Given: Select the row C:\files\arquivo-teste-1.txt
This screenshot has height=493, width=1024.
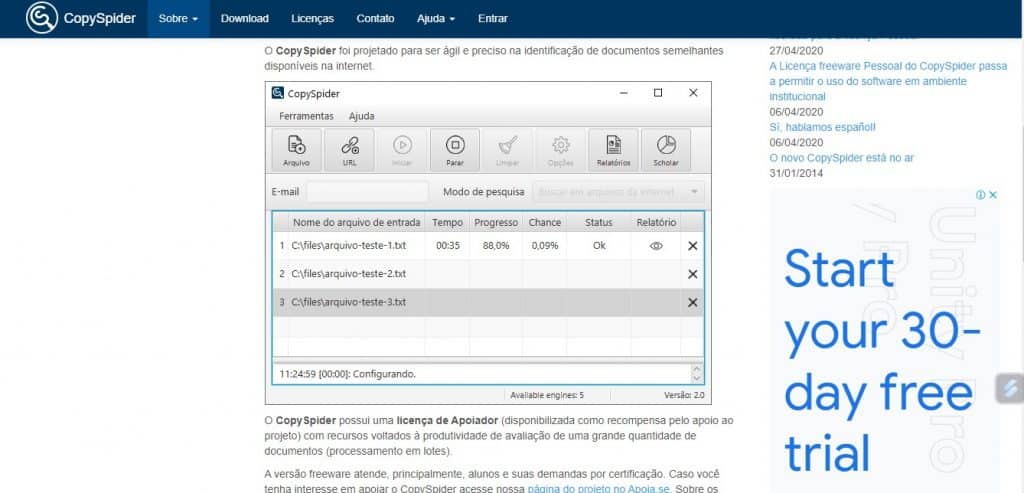Looking at the screenshot, I should tap(488, 246).
